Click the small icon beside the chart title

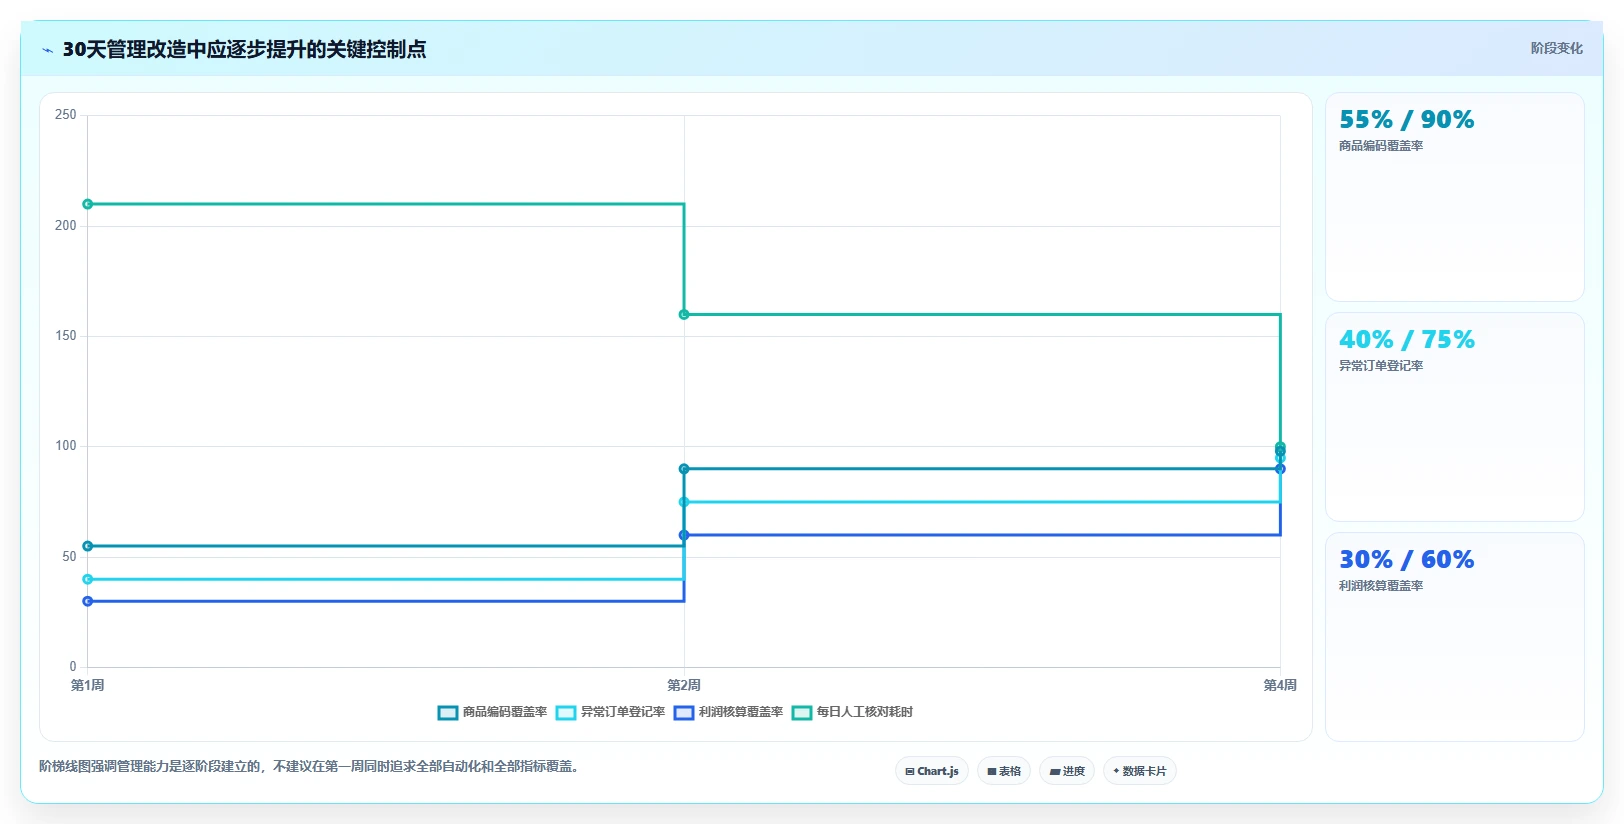coord(47,50)
